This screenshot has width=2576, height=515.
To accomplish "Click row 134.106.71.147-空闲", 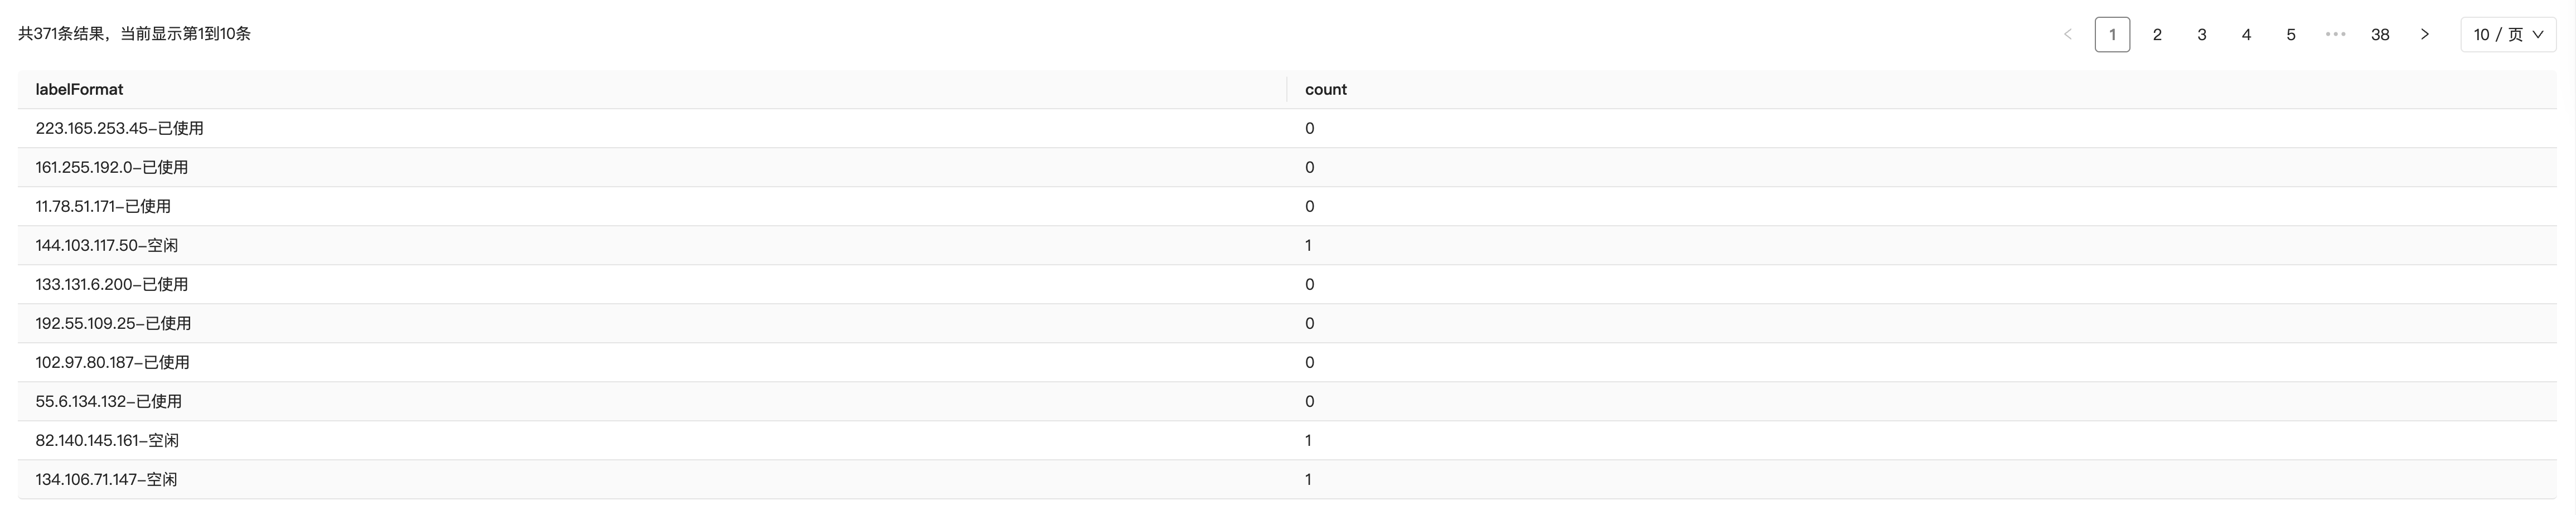I will (106, 479).
